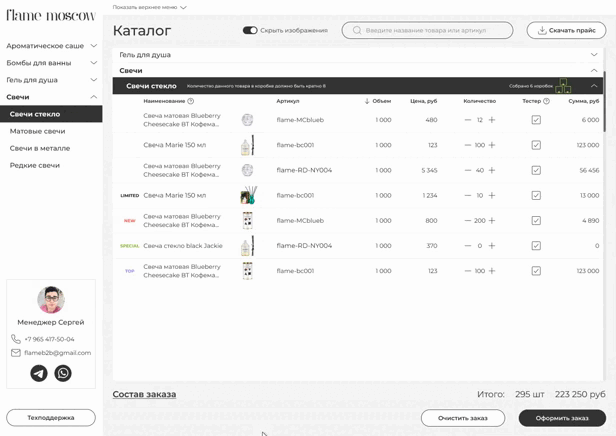Open product thumbnail in the LIMITED row

pyautogui.click(x=248, y=195)
